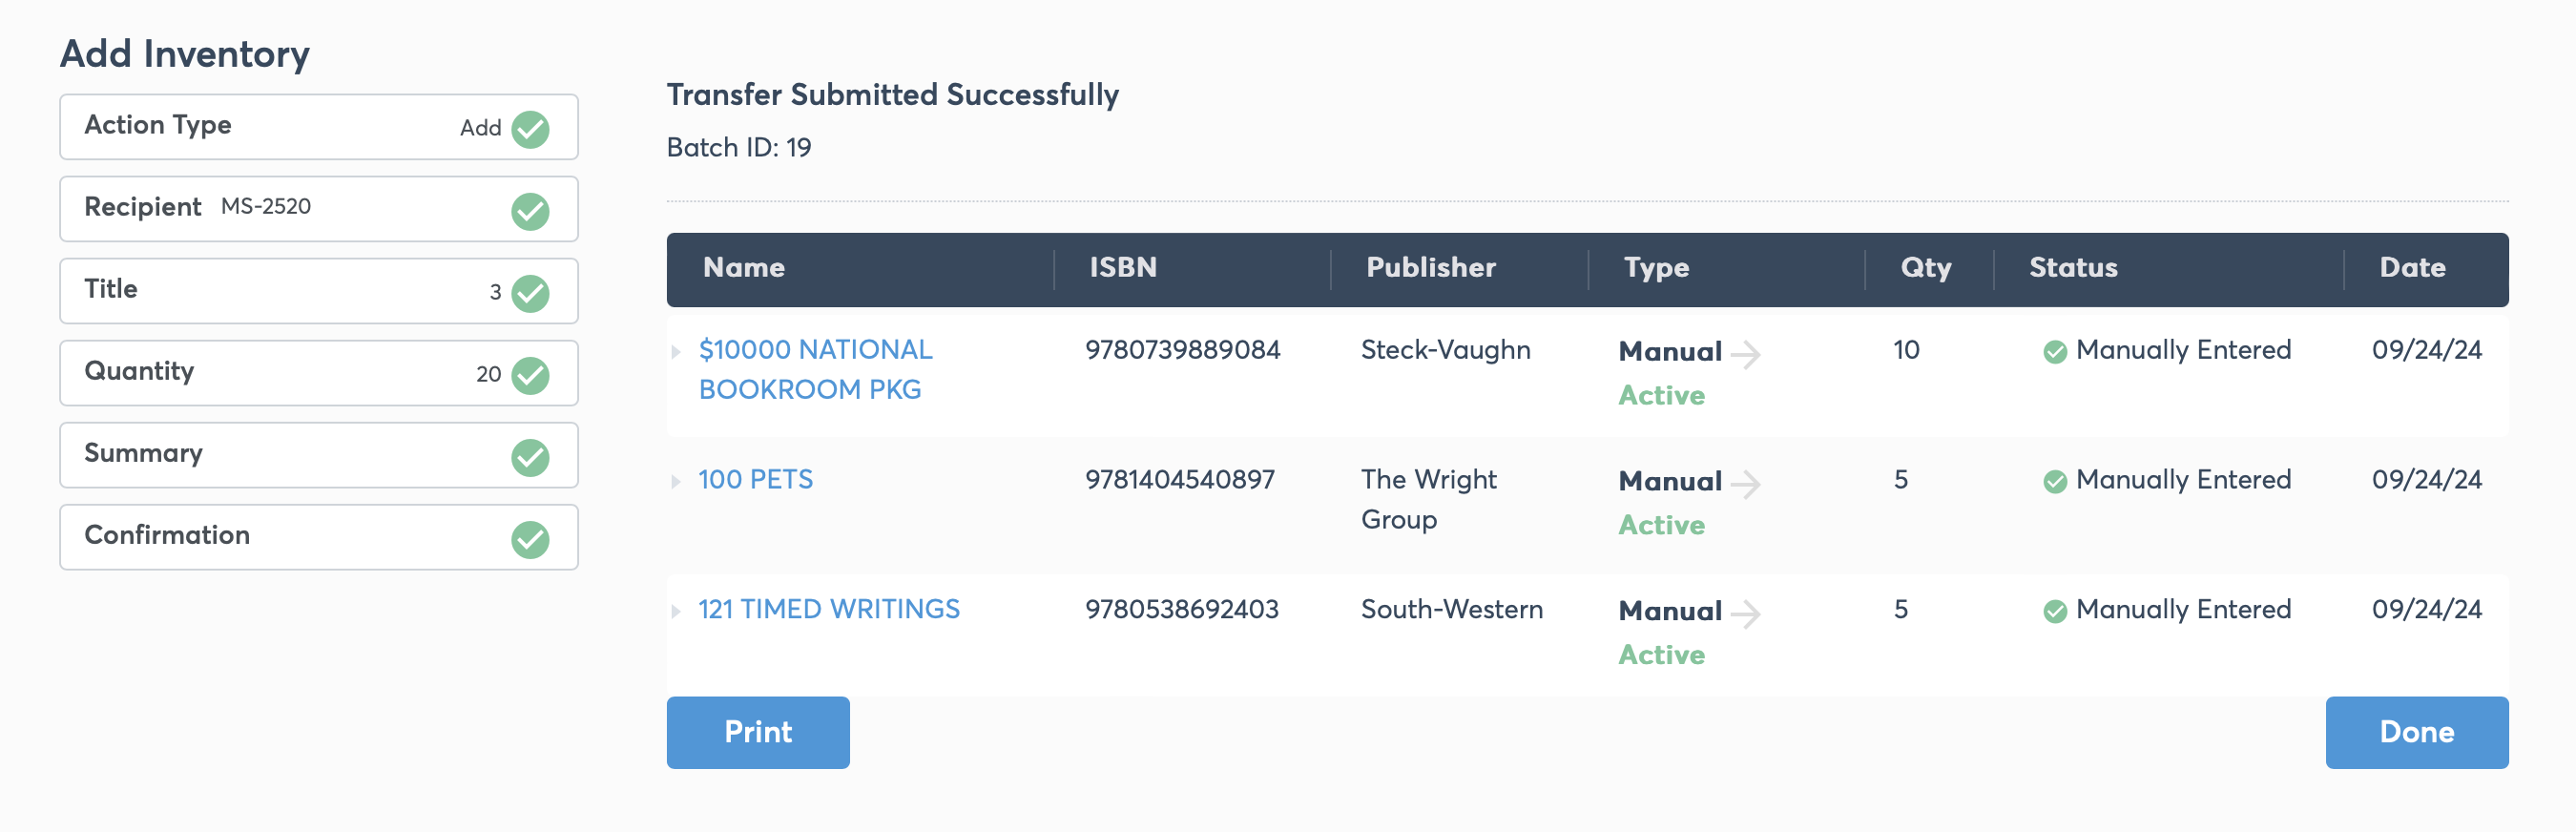This screenshot has height=832, width=2576.
Task: Expand the 100 PETS row triangle
Action: 676,481
